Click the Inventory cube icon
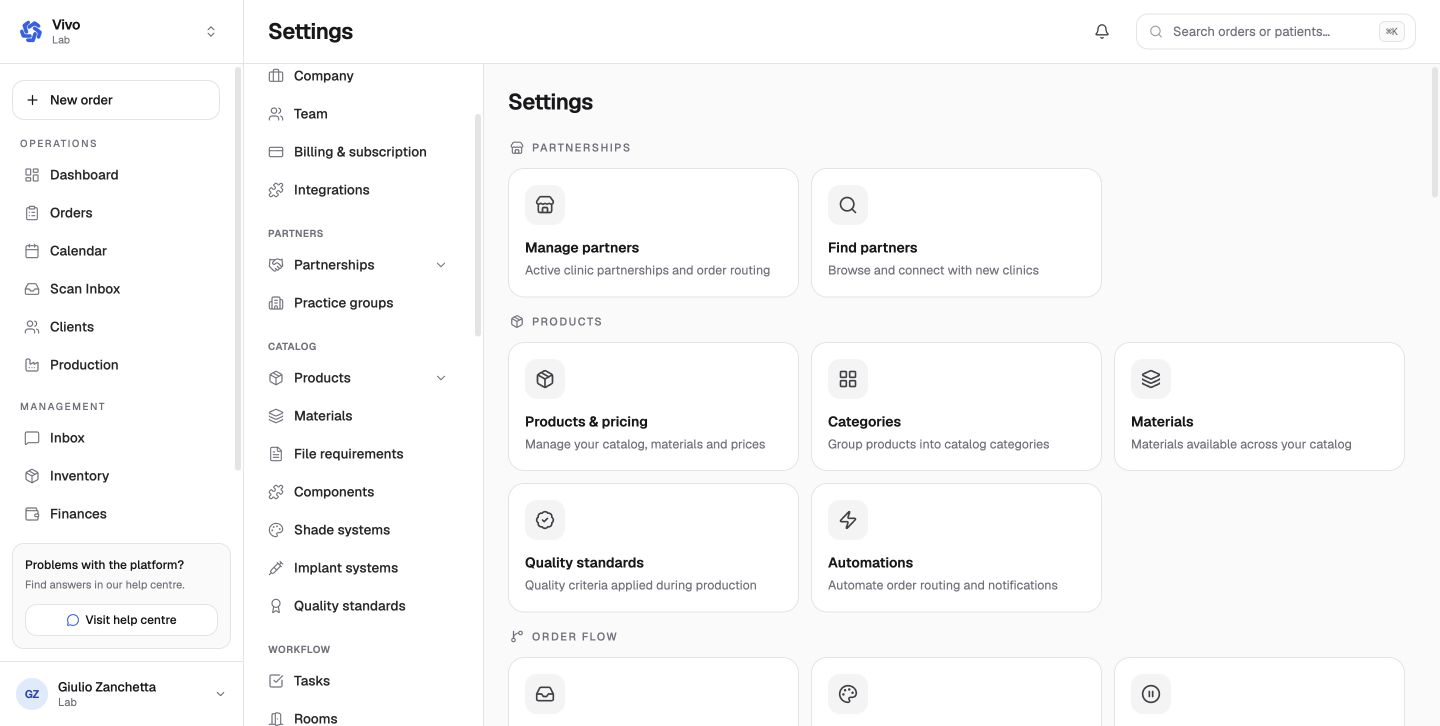1440x726 pixels. tap(32, 476)
